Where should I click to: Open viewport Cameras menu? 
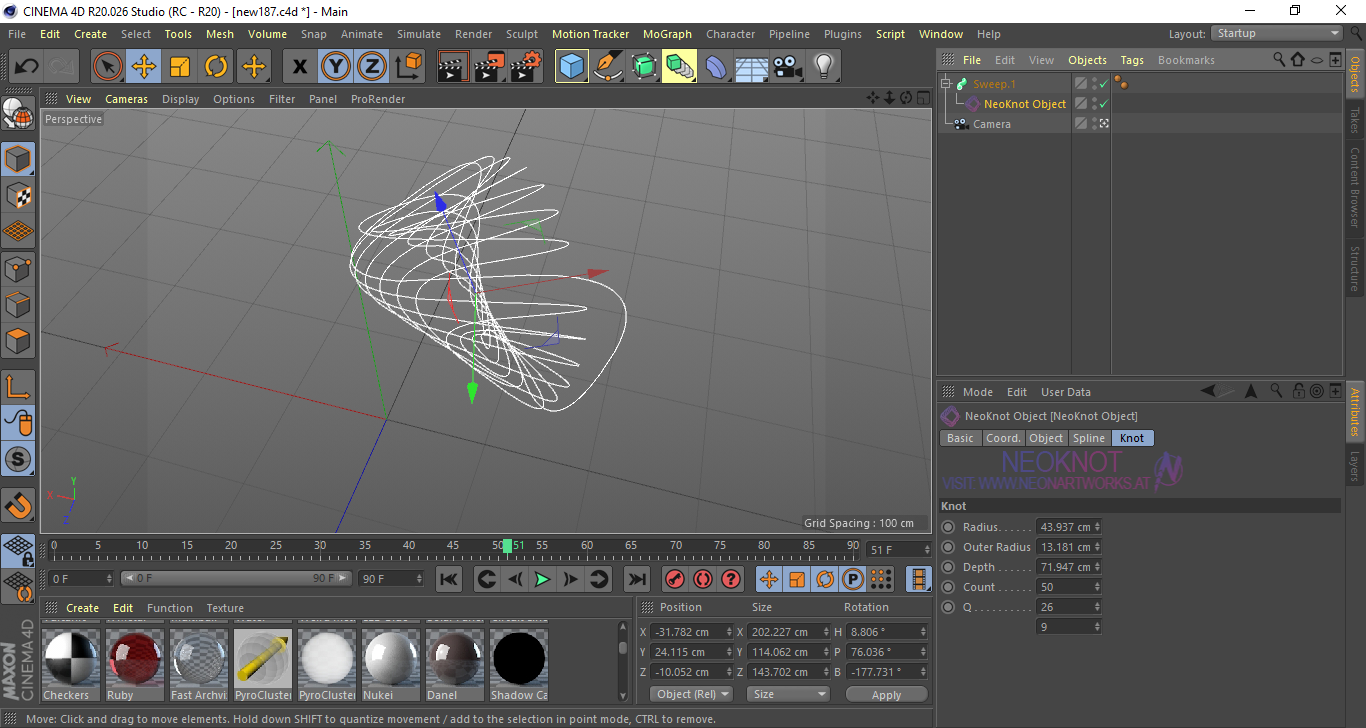click(x=126, y=99)
